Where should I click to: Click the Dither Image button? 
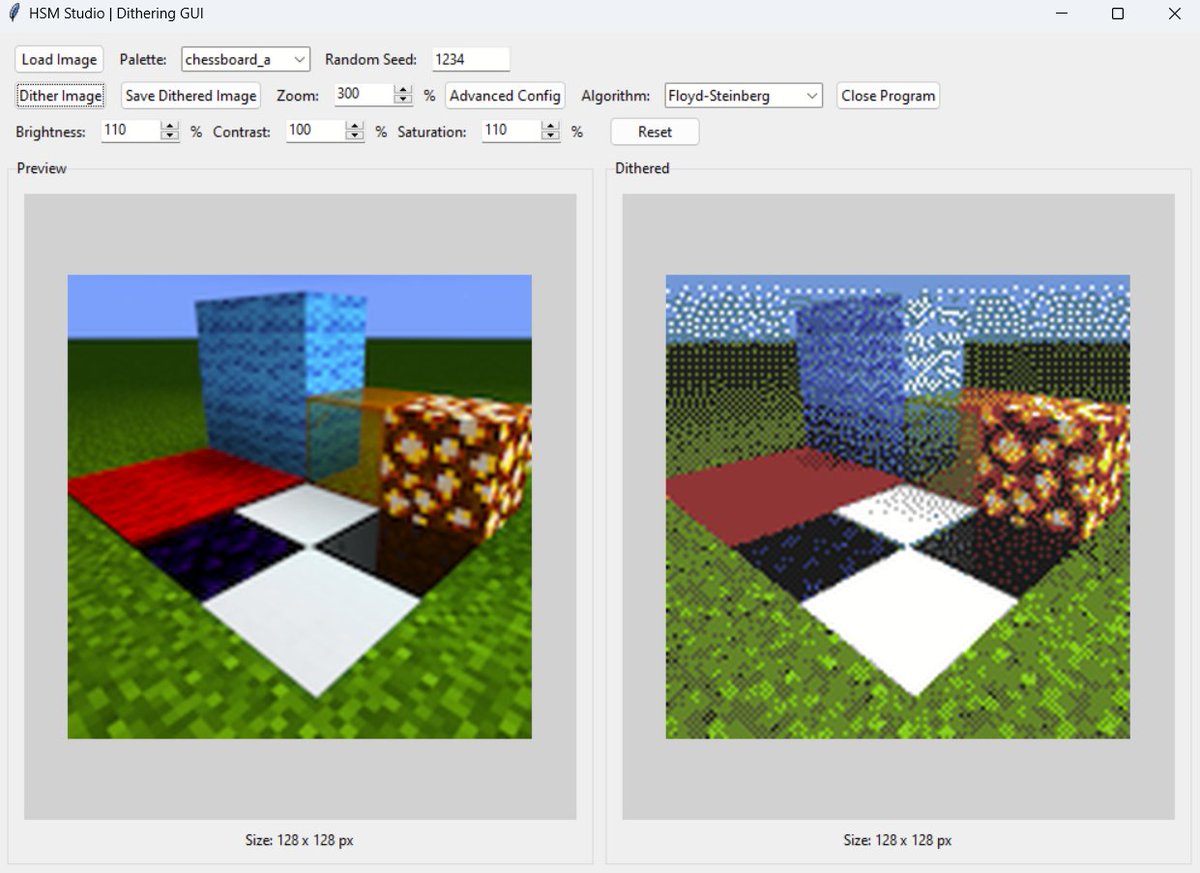[x=61, y=96]
